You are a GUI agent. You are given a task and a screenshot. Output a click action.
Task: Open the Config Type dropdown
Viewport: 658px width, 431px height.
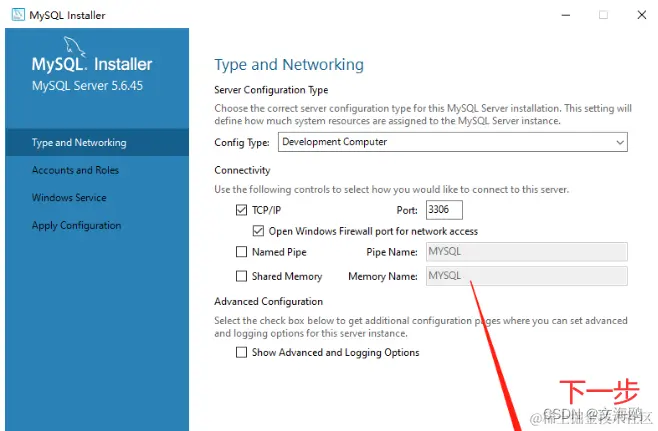pyautogui.click(x=452, y=142)
